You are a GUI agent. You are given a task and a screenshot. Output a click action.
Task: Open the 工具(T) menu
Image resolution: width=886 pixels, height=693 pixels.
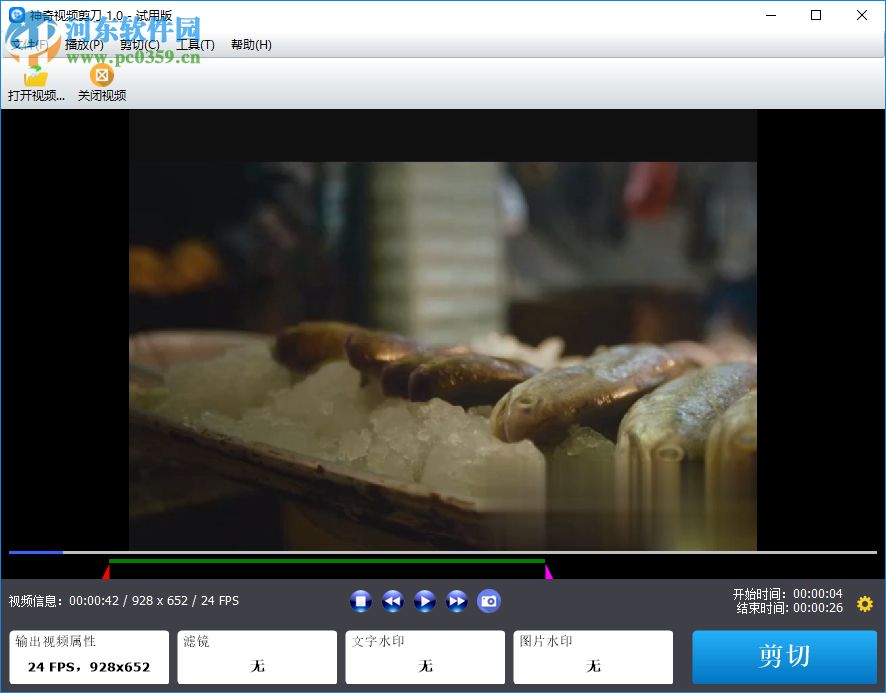click(196, 45)
